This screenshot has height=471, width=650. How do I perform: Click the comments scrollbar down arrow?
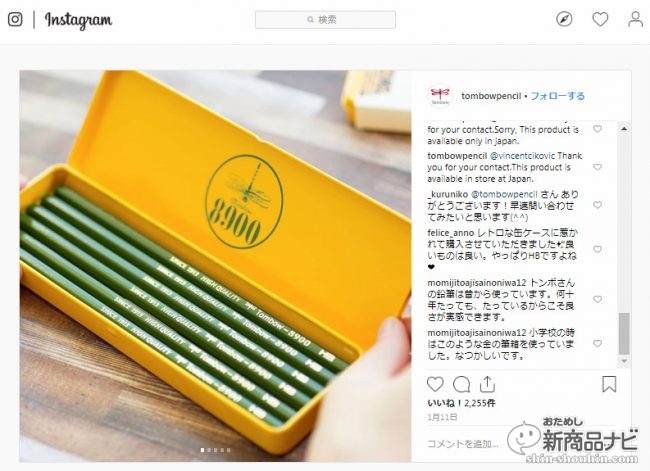pyautogui.click(x=624, y=362)
